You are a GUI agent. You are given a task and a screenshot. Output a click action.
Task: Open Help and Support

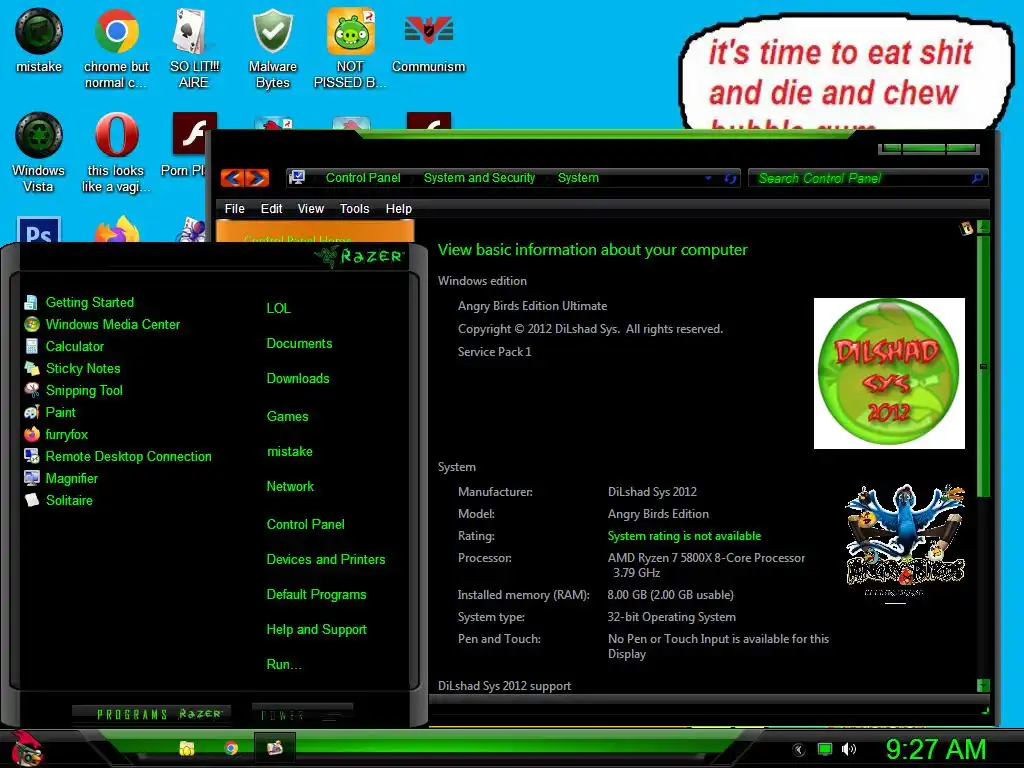click(x=317, y=630)
